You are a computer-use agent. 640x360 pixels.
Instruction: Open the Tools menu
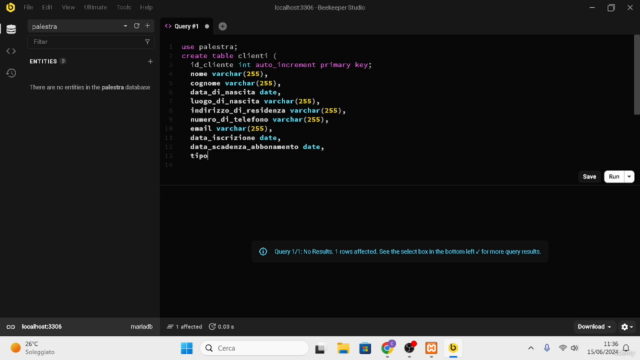(x=124, y=7)
